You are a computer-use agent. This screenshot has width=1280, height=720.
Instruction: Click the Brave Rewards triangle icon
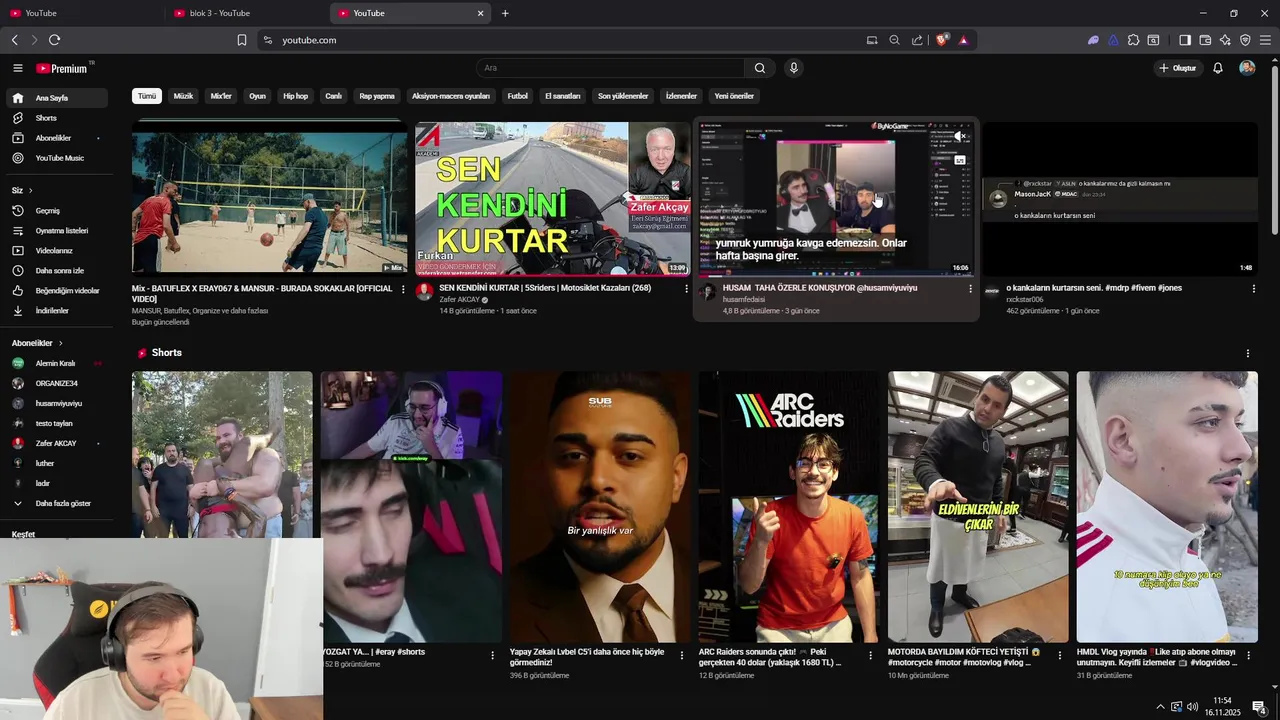pos(963,40)
